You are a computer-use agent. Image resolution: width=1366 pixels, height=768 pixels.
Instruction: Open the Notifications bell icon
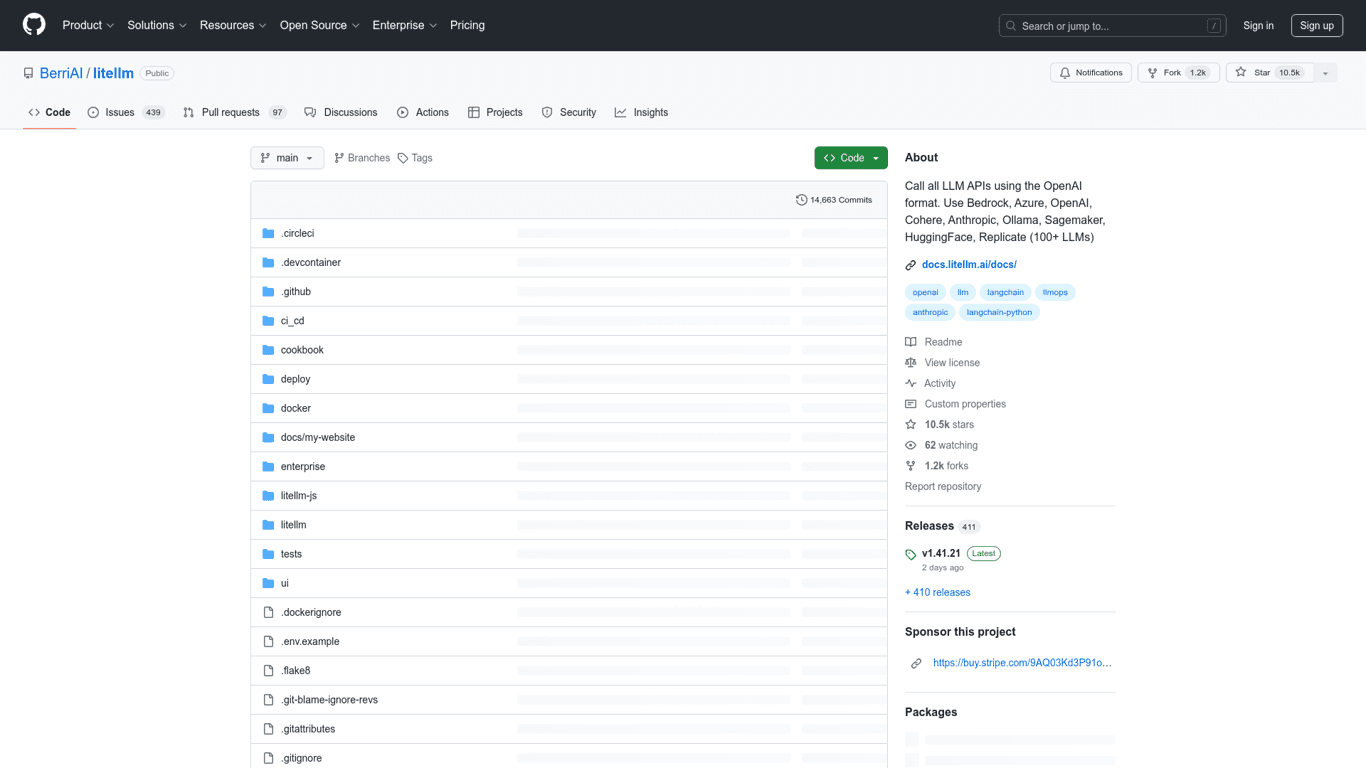click(1065, 72)
